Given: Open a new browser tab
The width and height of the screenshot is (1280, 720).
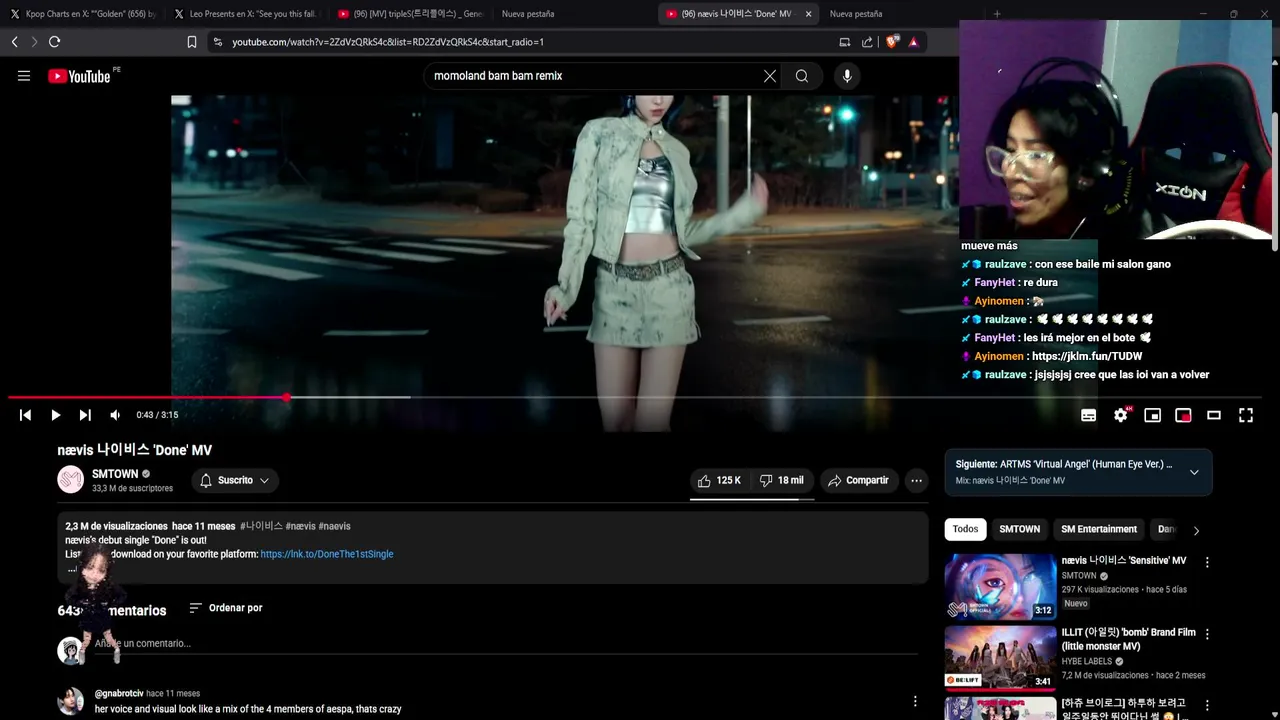Looking at the screenshot, I should pos(997,14).
